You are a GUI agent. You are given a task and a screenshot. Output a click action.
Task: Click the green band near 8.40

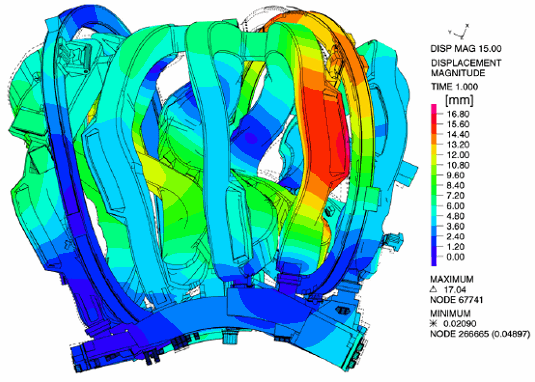click(x=434, y=185)
